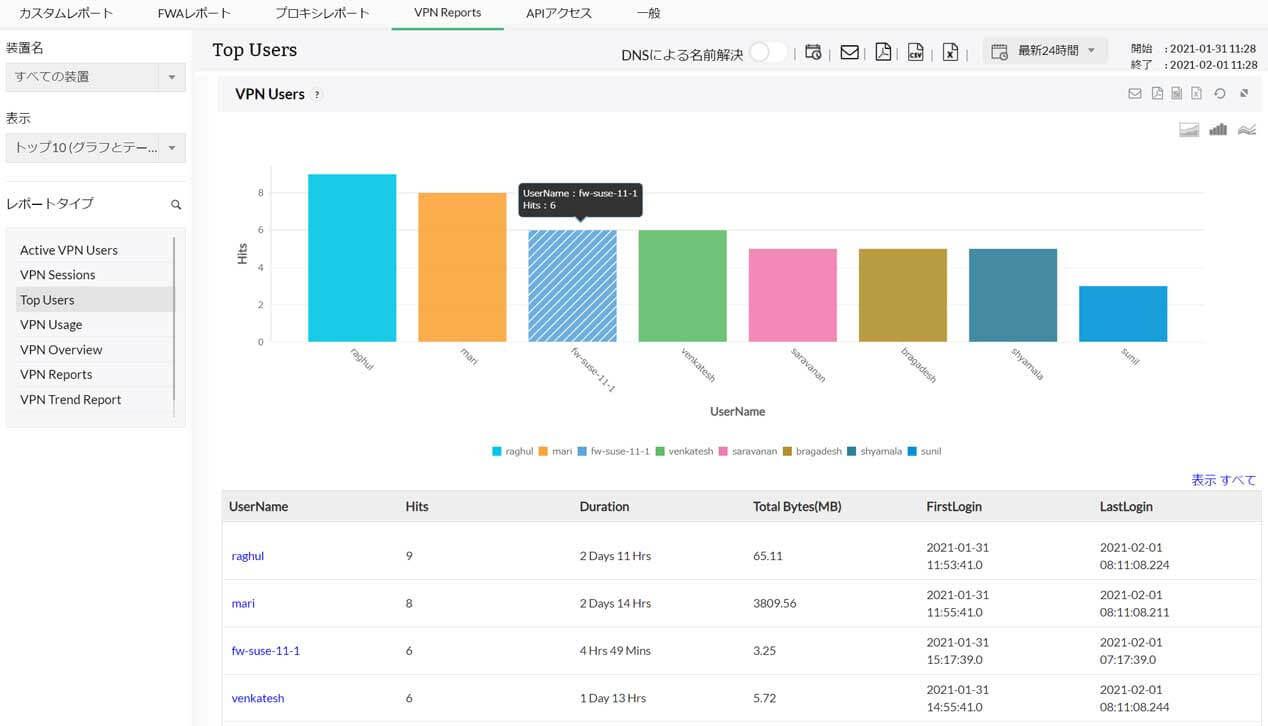The image size is (1268, 726).
Task: Export the report as PDF from header
Action: pyautogui.click(x=883, y=53)
